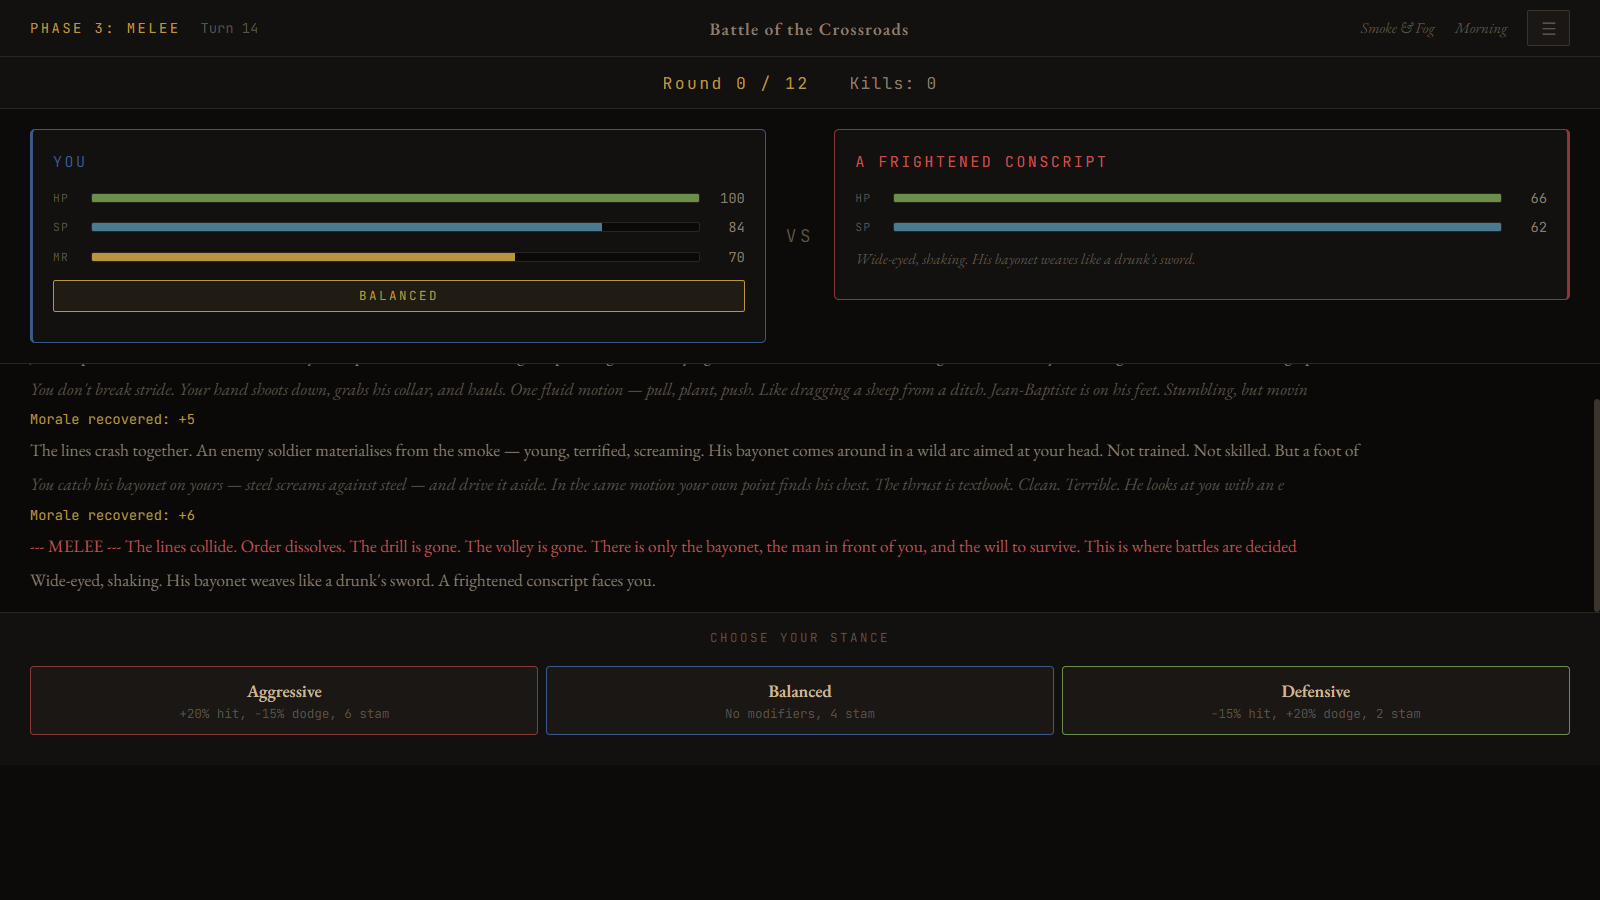The image size is (1600, 900).
Task: Click the Kills: 0 counter
Action: [x=893, y=84]
